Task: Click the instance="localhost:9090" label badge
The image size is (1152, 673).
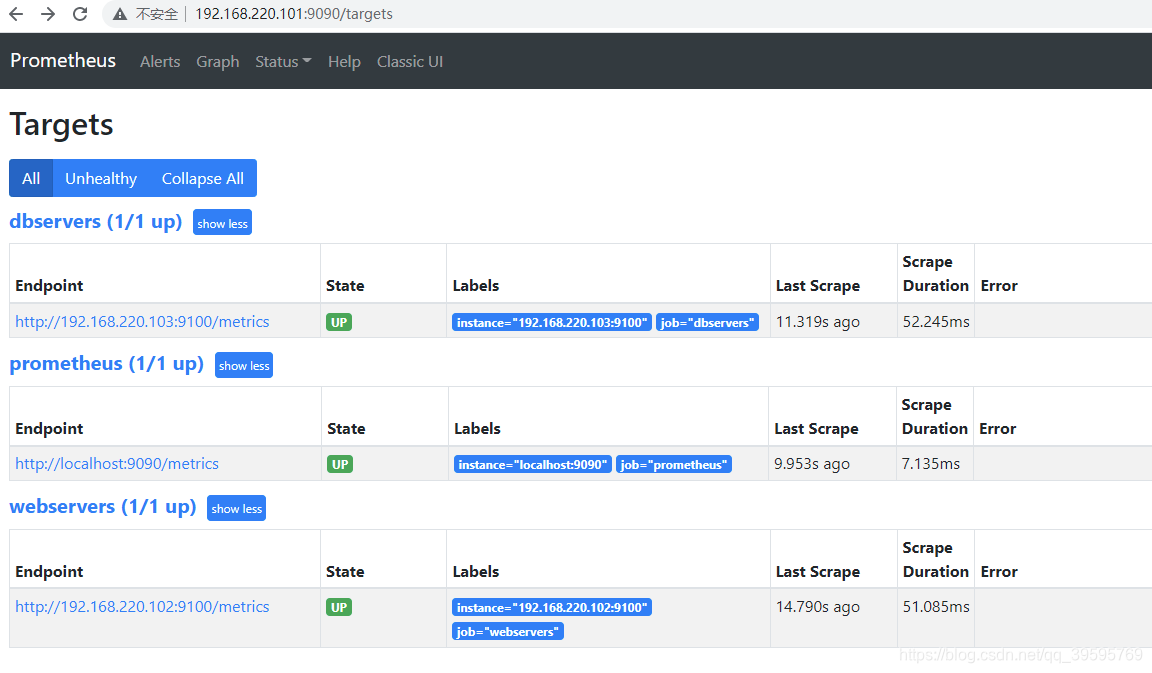Action: click(x=533, y=464)
